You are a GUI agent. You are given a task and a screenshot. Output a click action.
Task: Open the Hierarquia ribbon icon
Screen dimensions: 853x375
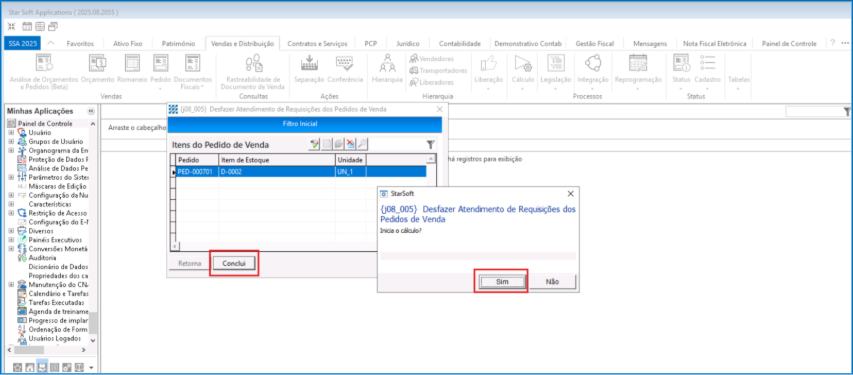pyautogui.click(x=387, y=69)
